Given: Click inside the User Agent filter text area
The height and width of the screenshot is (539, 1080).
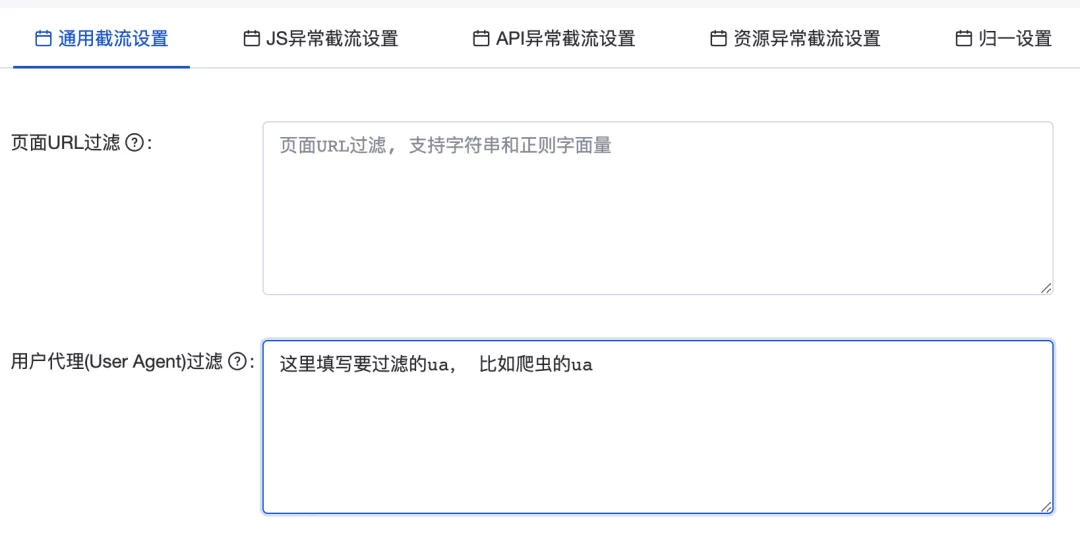Looking at the screenshot, I should click(658, 427).
